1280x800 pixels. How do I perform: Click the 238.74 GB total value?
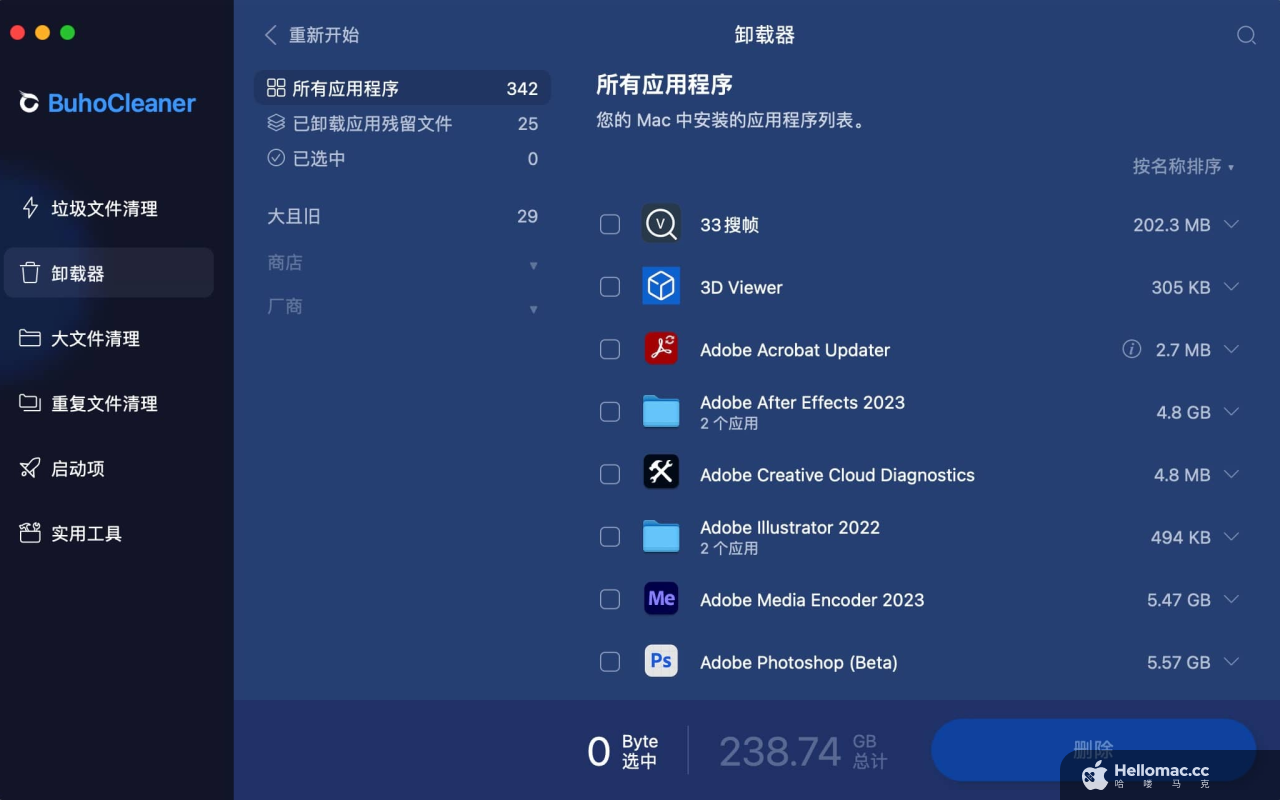pos(780,751)
